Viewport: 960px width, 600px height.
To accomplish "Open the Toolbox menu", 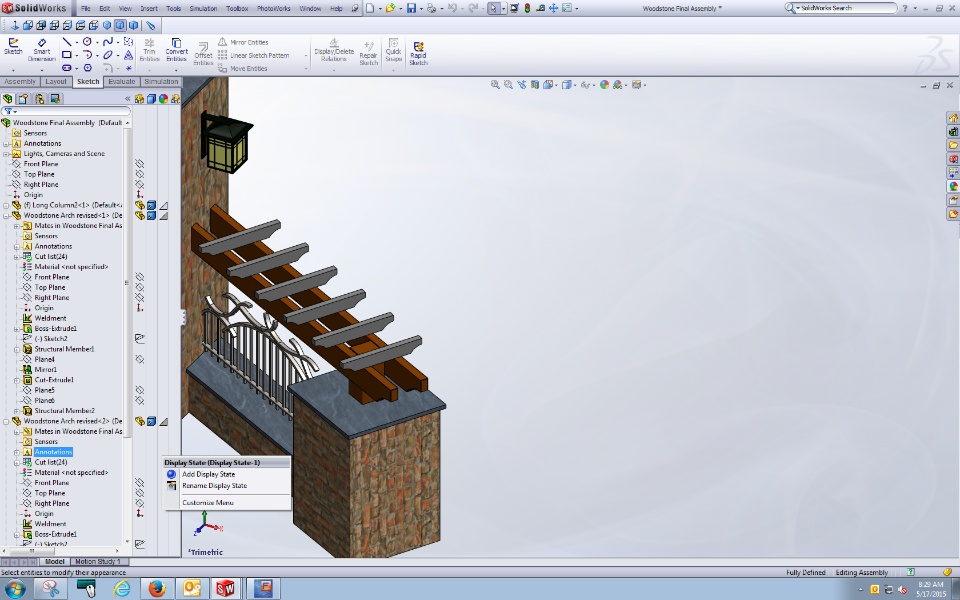I will pos(238,9).
